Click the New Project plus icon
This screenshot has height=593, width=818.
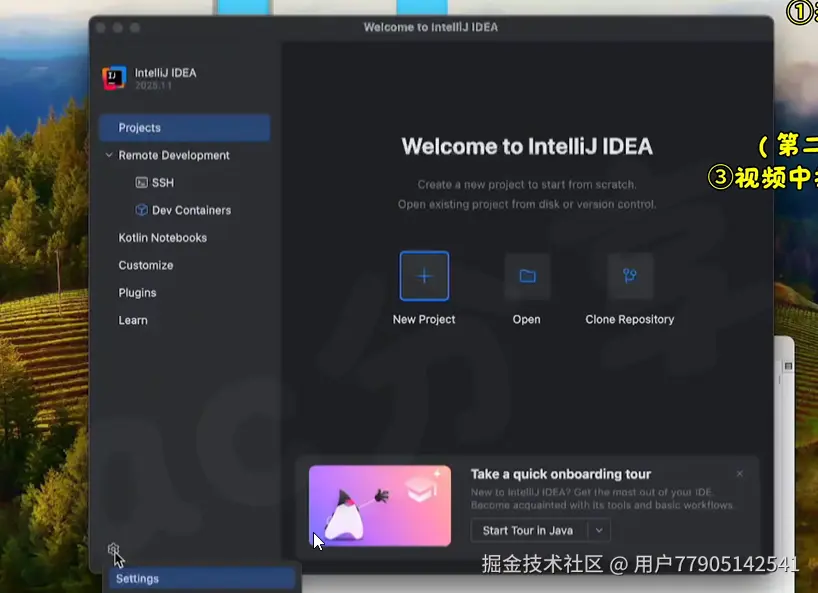tap(424, 276)
